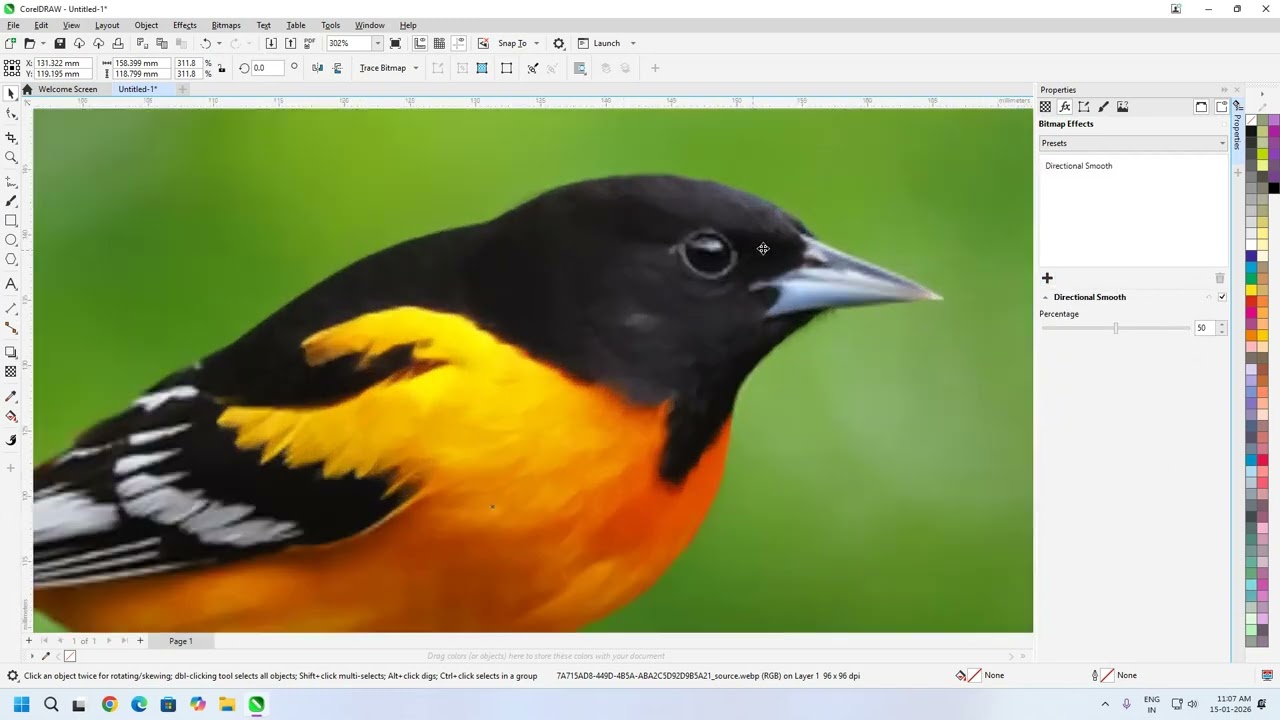Select the Freehand drawing tool
This screenshot has height=720, width=1280.
point(11,182)
